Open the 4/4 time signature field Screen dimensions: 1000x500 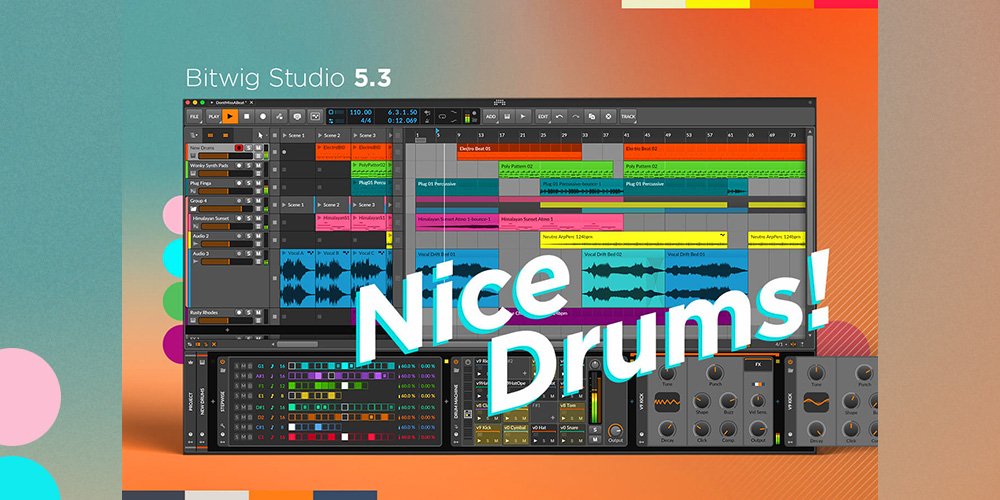pyautogui.click(x=365, y=121)
